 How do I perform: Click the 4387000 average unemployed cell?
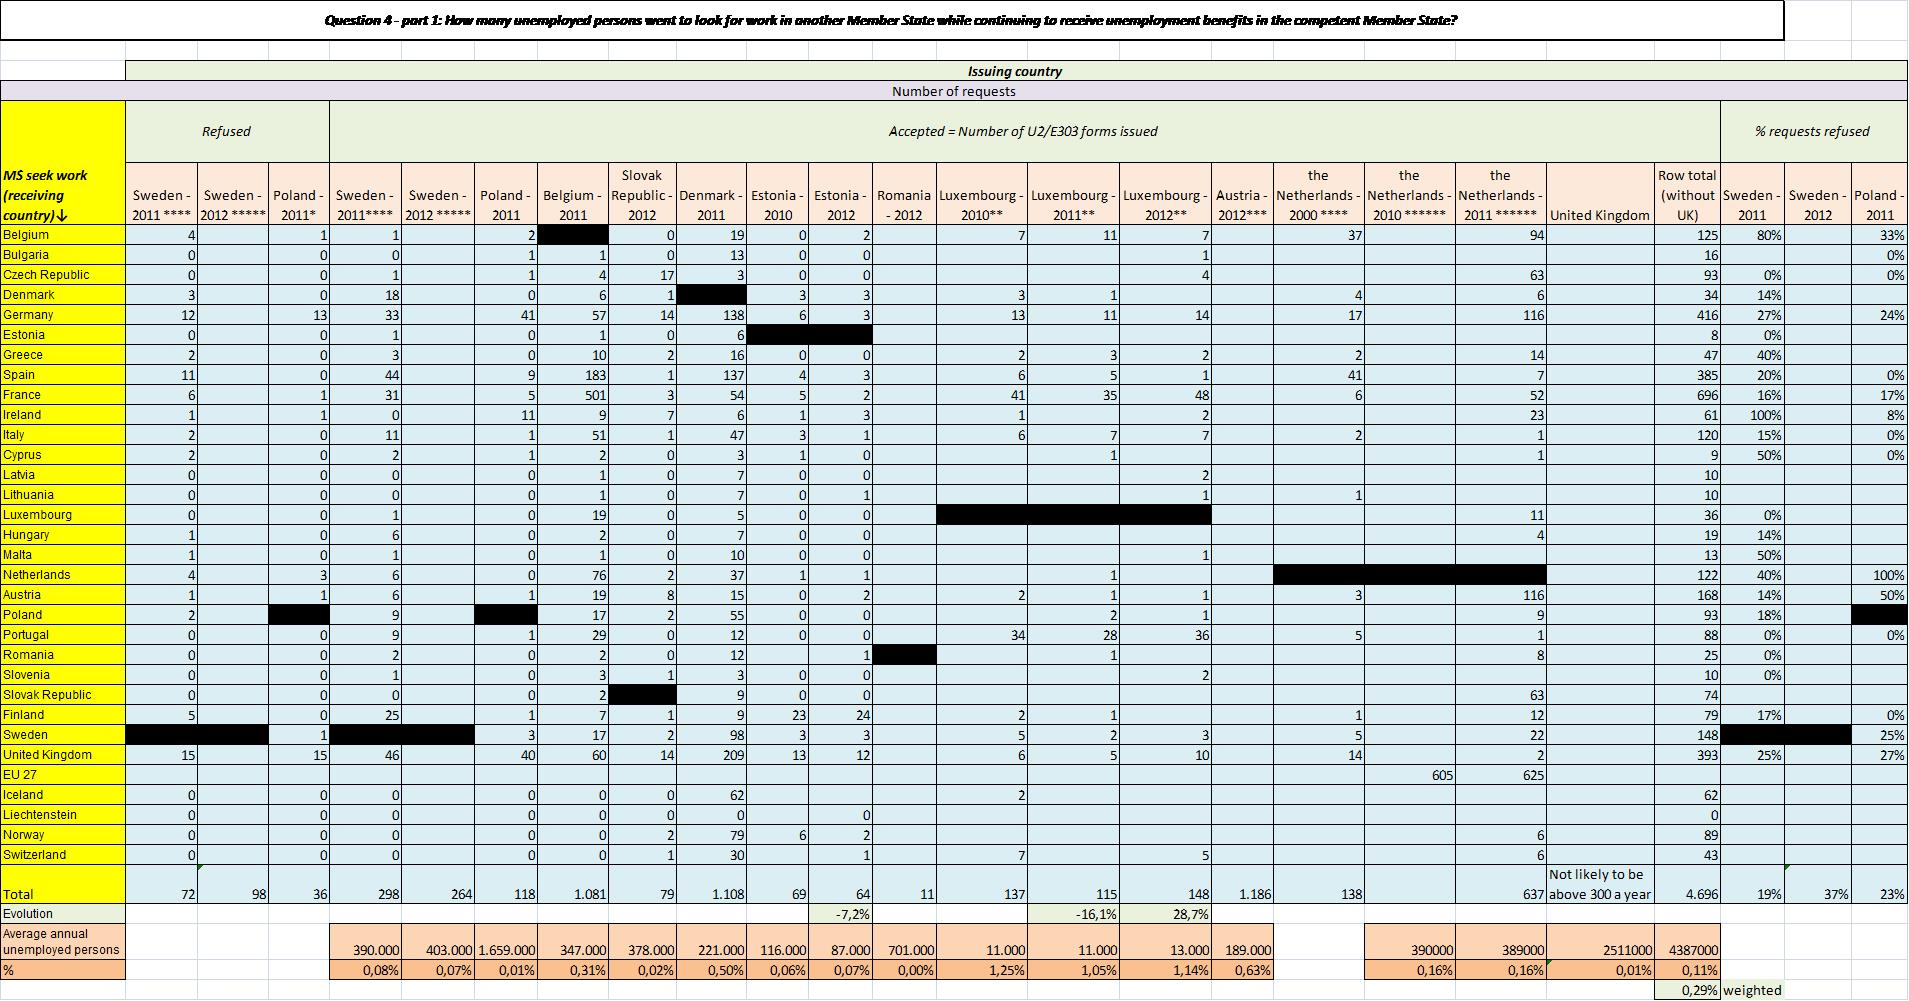1686,950
